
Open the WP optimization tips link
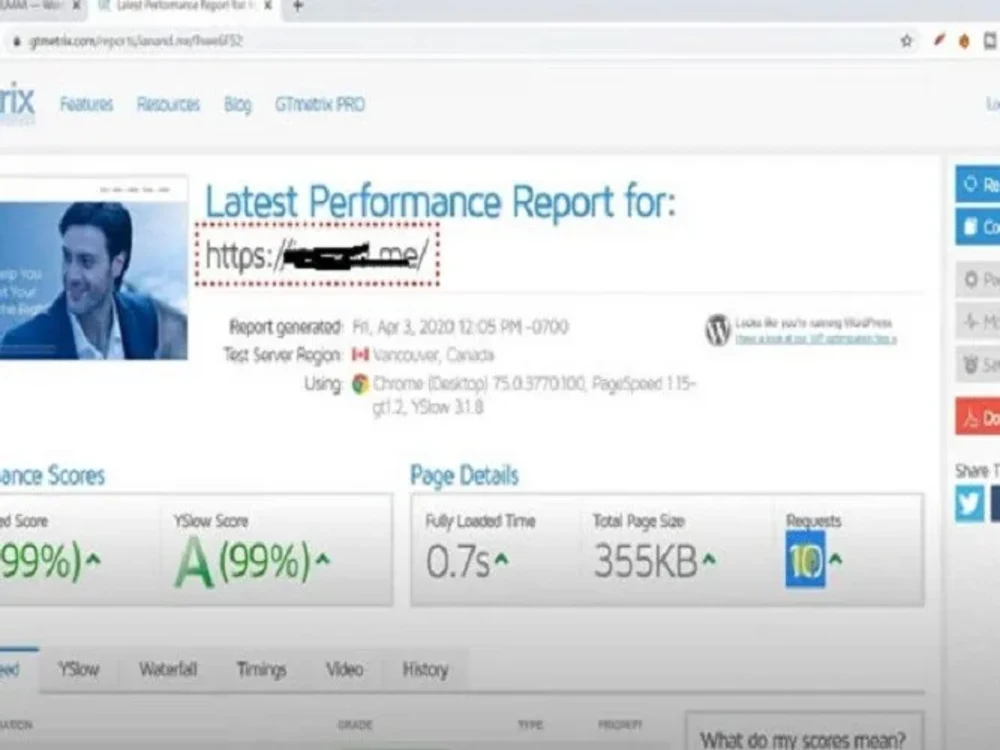tap(816, 339)
